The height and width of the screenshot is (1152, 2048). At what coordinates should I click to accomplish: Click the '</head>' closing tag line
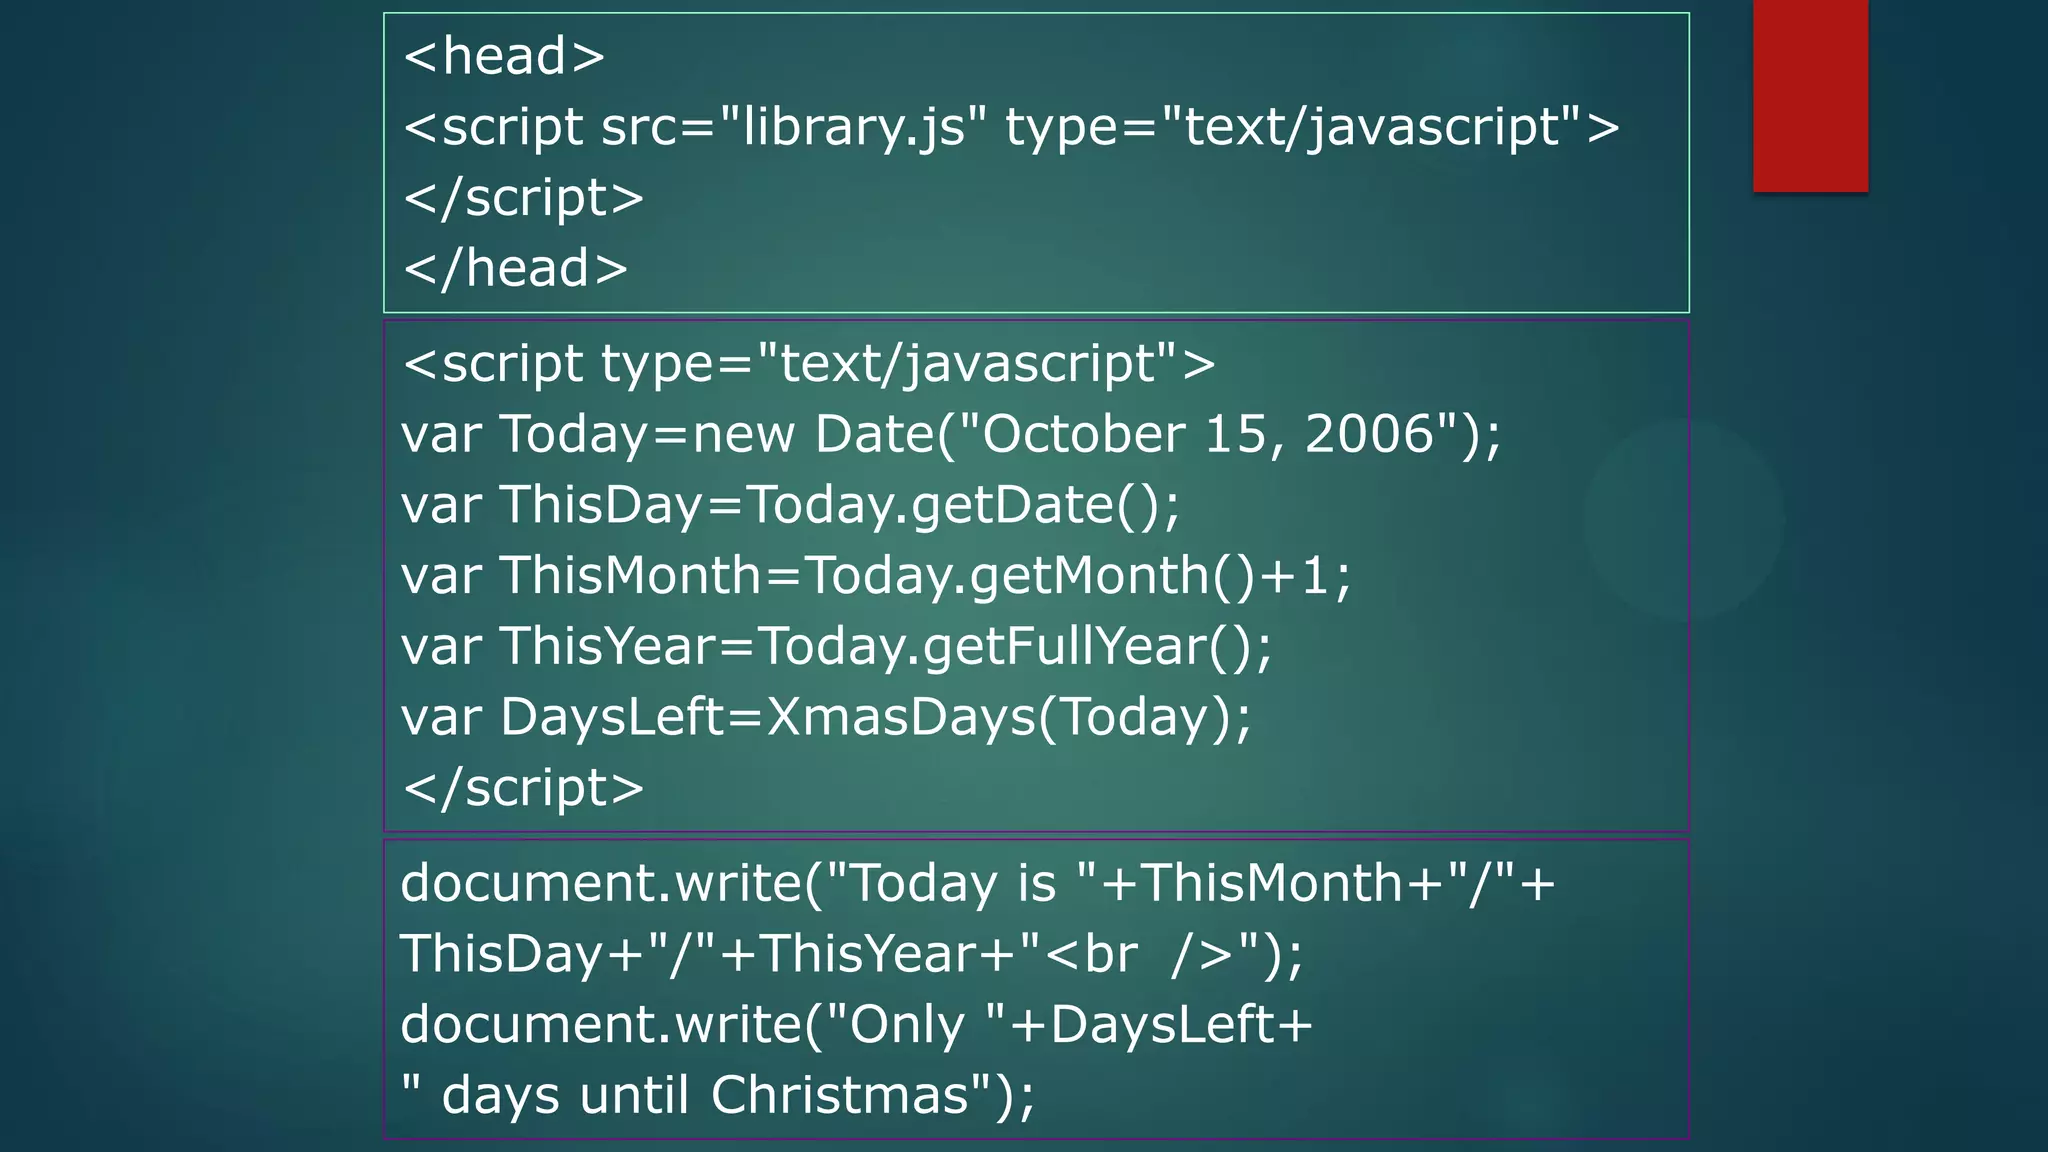[x=515, y=268]
